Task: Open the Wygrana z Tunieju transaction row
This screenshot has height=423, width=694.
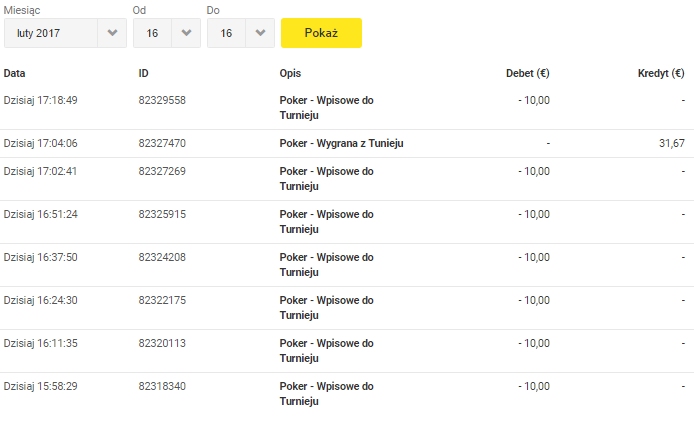Action: tap(347, 143)
